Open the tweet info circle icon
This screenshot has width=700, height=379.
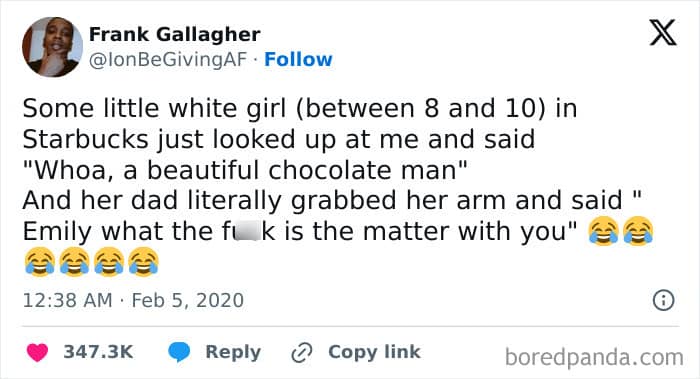pyautogui.click(x=663, y=300)
